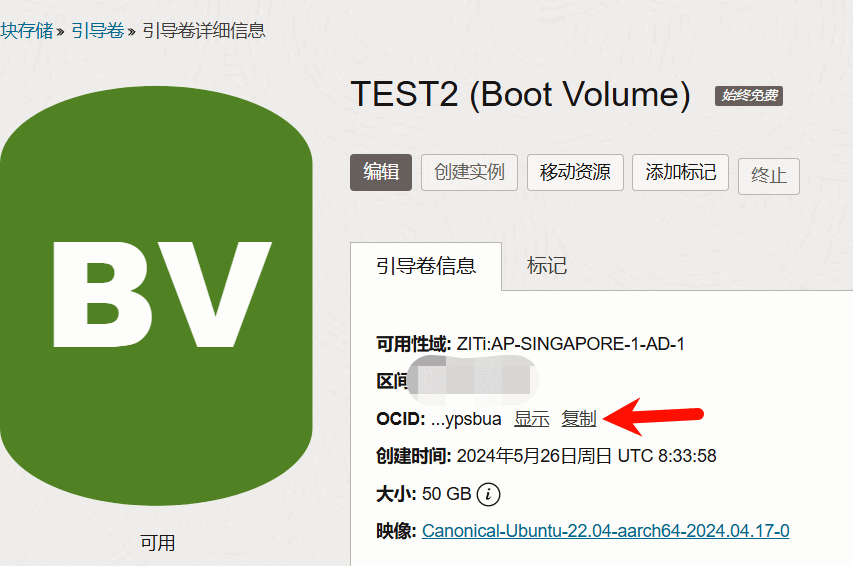Click the 添加标记 button
Viewport: 853px width, 566px height.
pyautogui.click(x=680, y=172)
